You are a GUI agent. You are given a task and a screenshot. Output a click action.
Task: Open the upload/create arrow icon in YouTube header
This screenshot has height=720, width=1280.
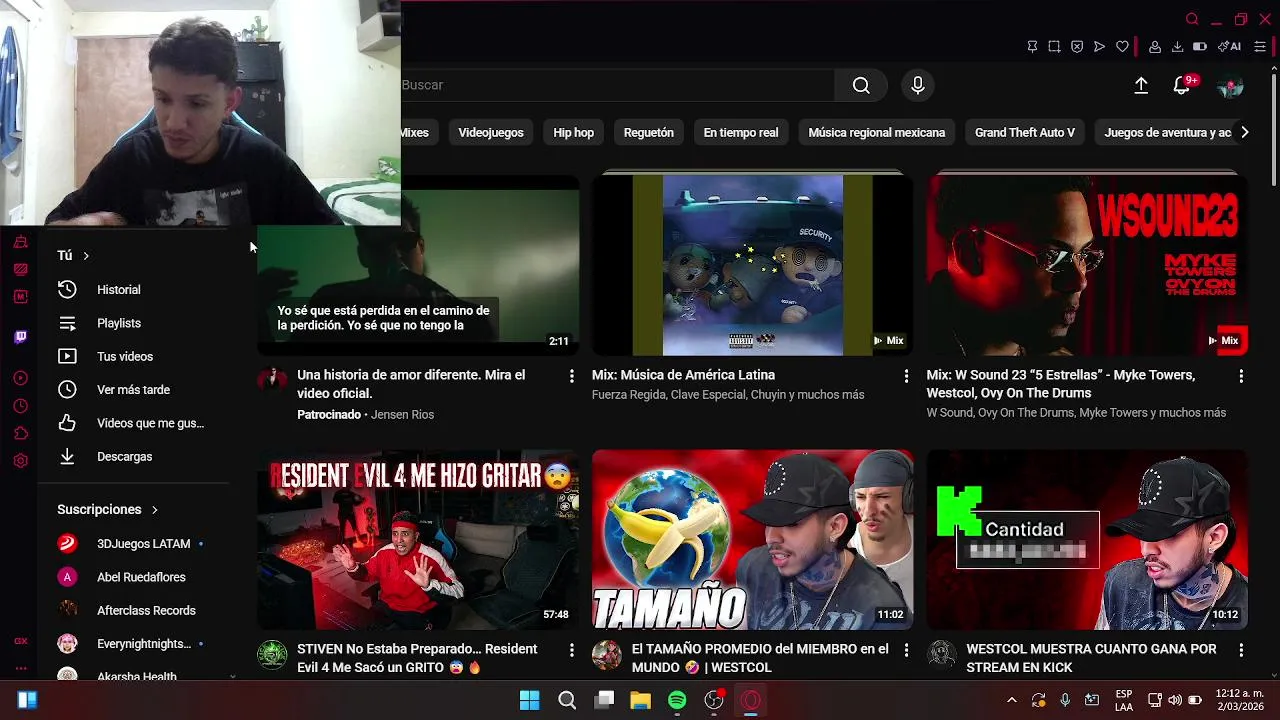tap(1141, 86)
